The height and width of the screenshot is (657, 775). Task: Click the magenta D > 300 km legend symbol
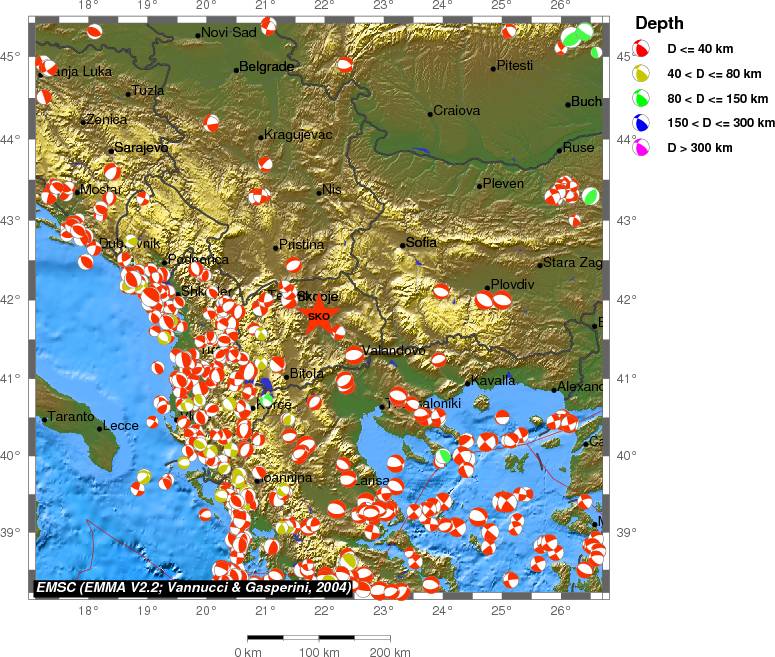pos(641,147)
